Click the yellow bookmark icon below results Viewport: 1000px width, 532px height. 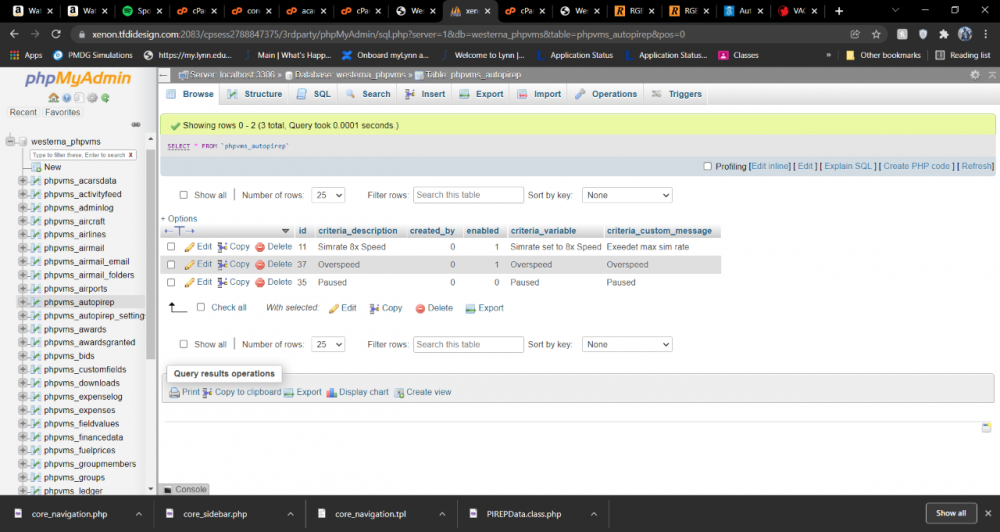(986, 427)
